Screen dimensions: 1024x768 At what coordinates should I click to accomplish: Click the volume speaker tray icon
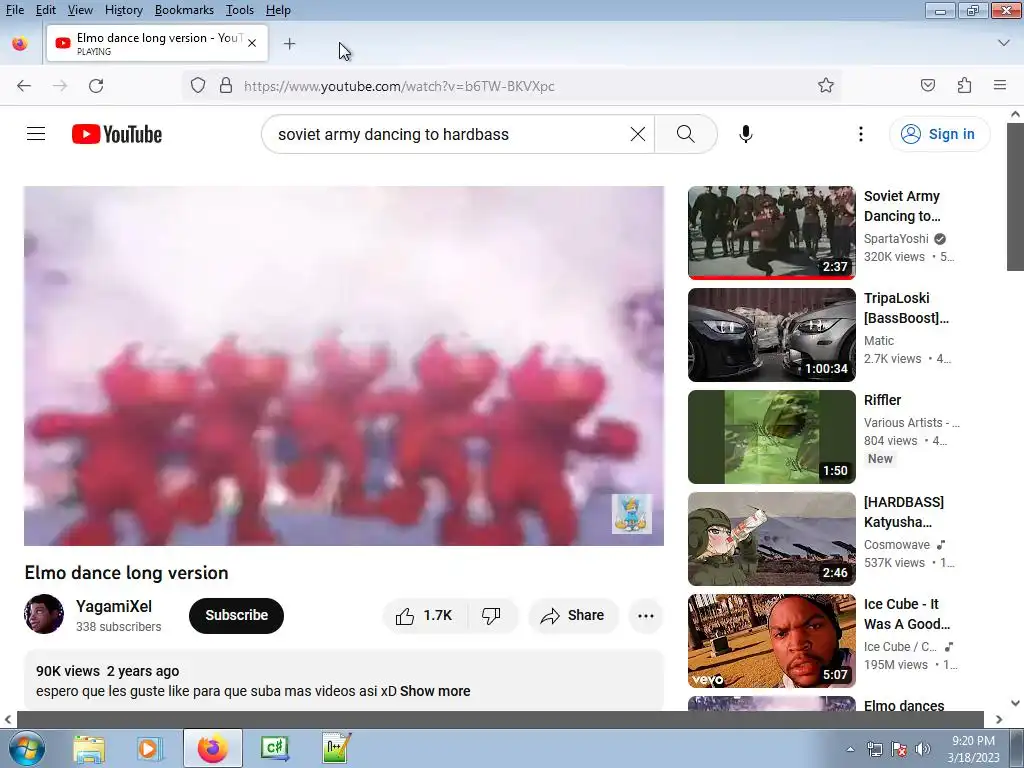(x=923, y=749)
